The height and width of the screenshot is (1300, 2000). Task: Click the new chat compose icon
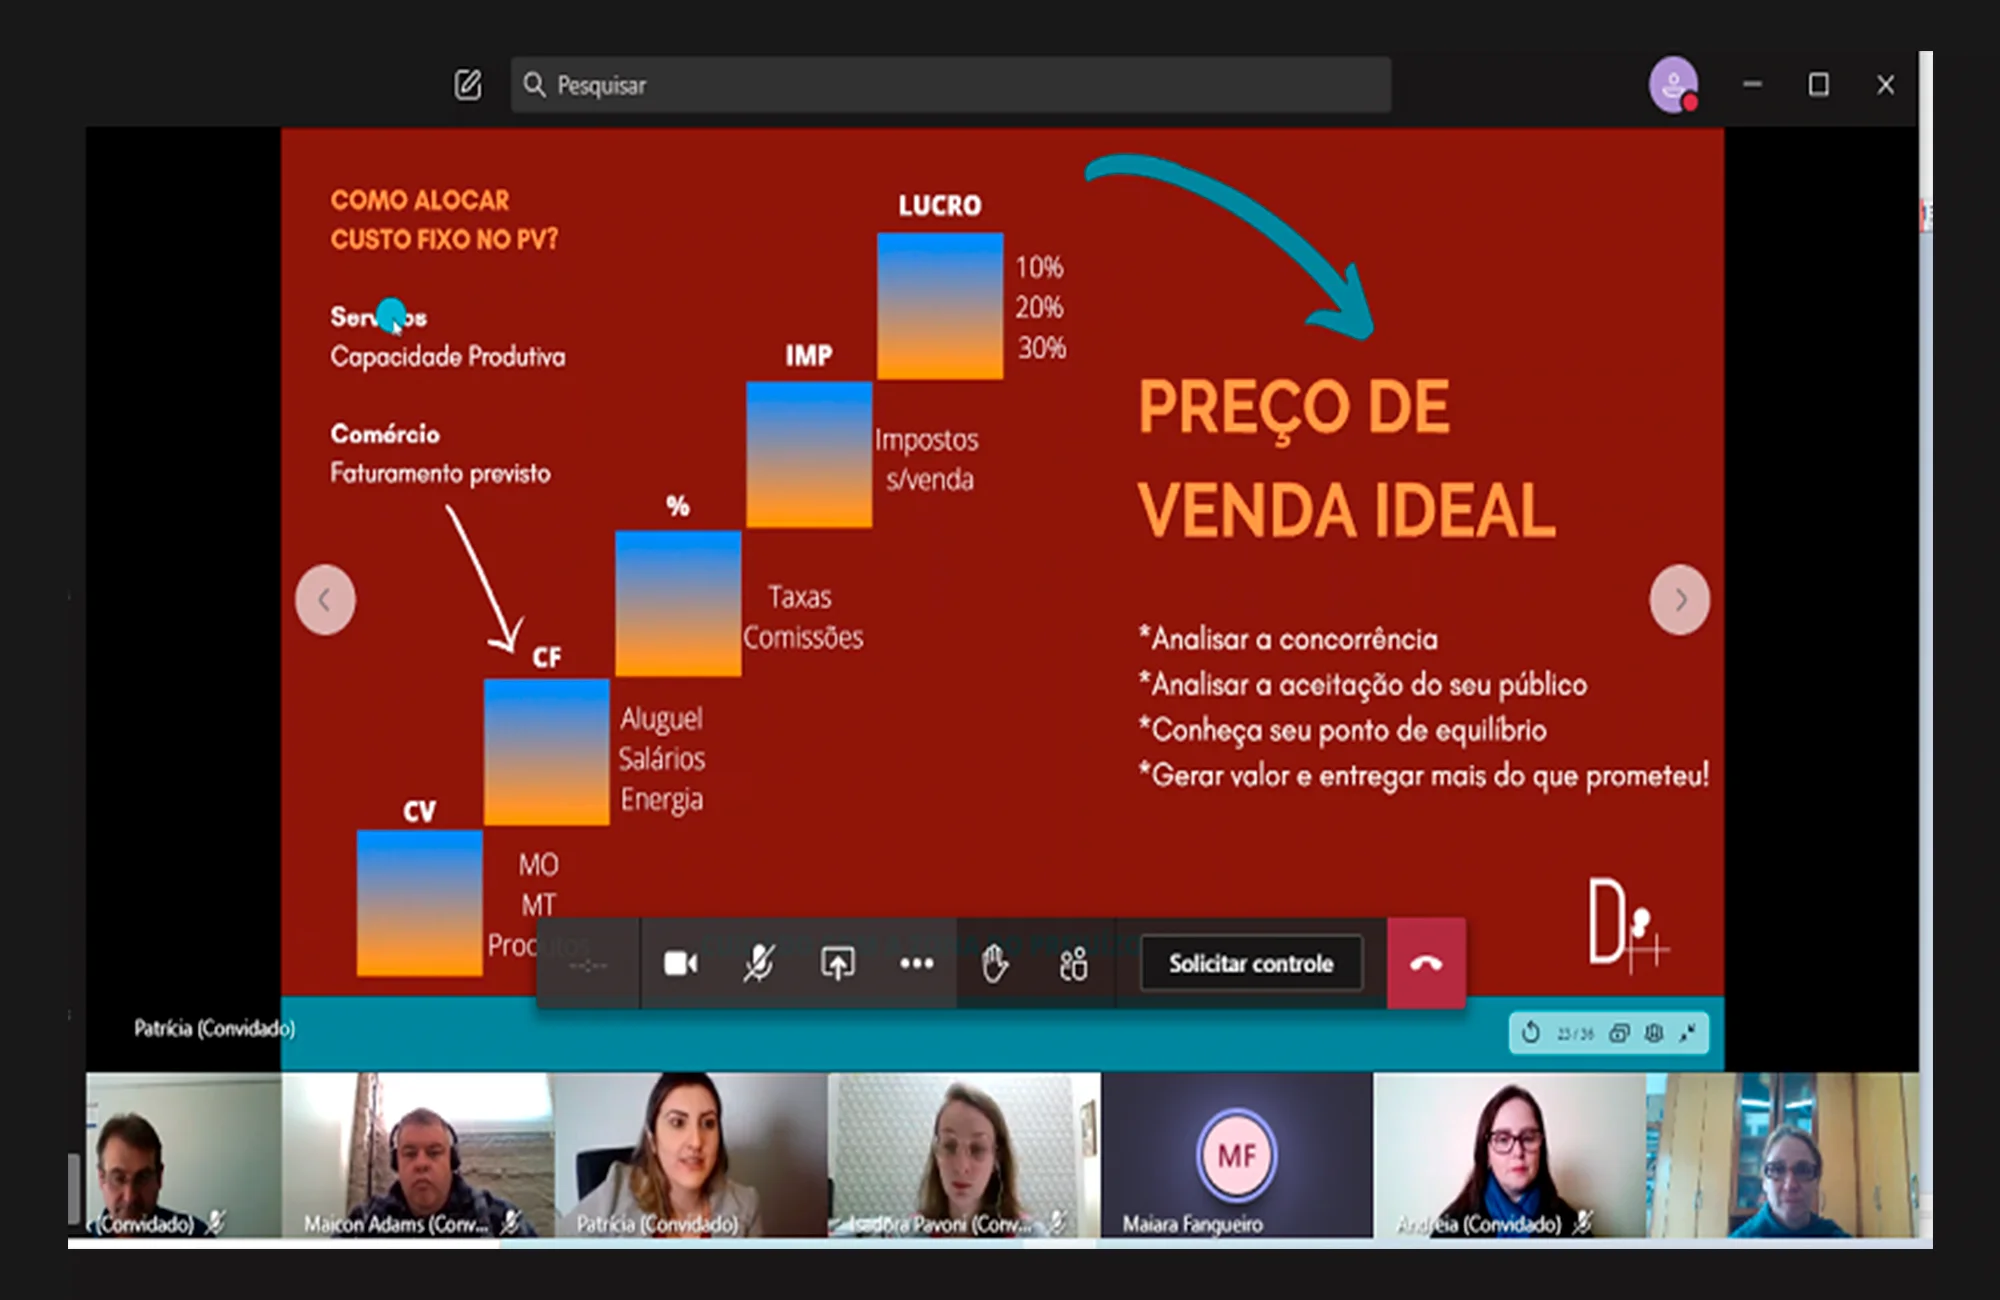click(x=468, y=85)
